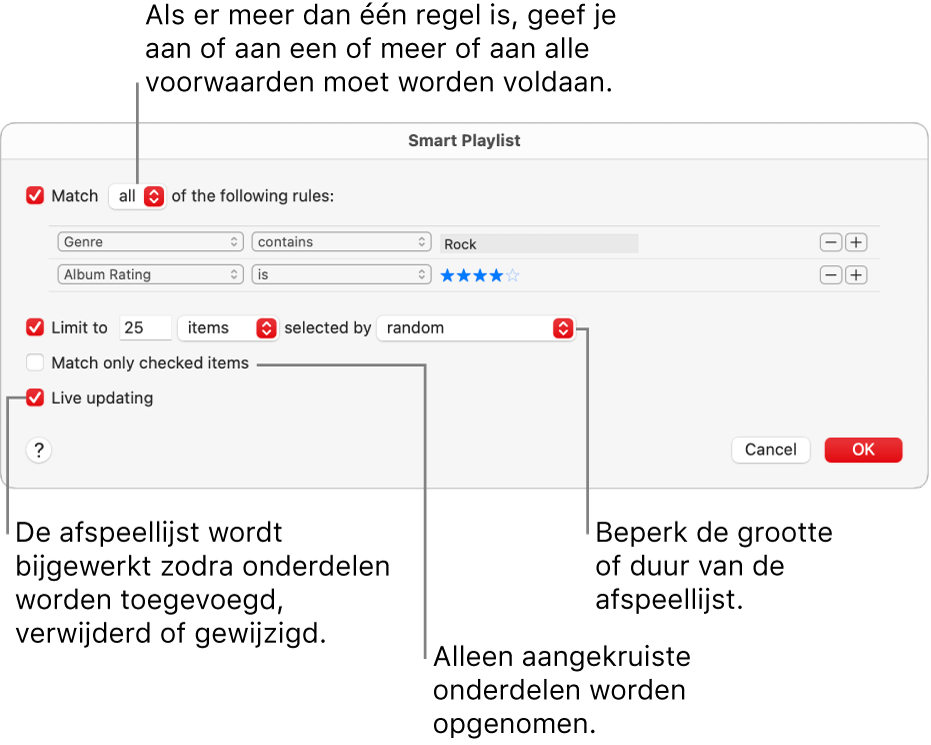931x745 pixels.
Task: Click the Cancel button
Action: (771, 450)
